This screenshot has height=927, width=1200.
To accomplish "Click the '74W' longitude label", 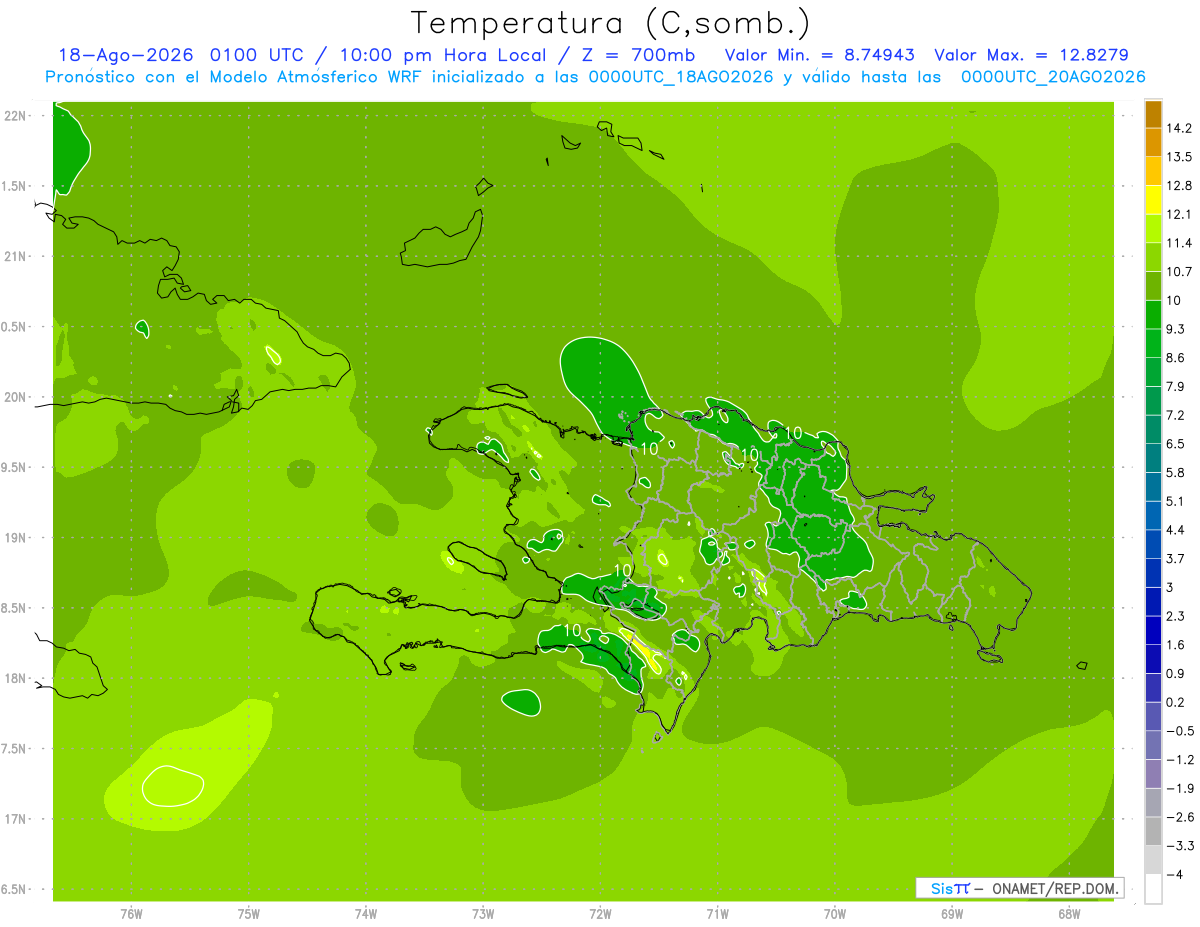I will (366, 914).
